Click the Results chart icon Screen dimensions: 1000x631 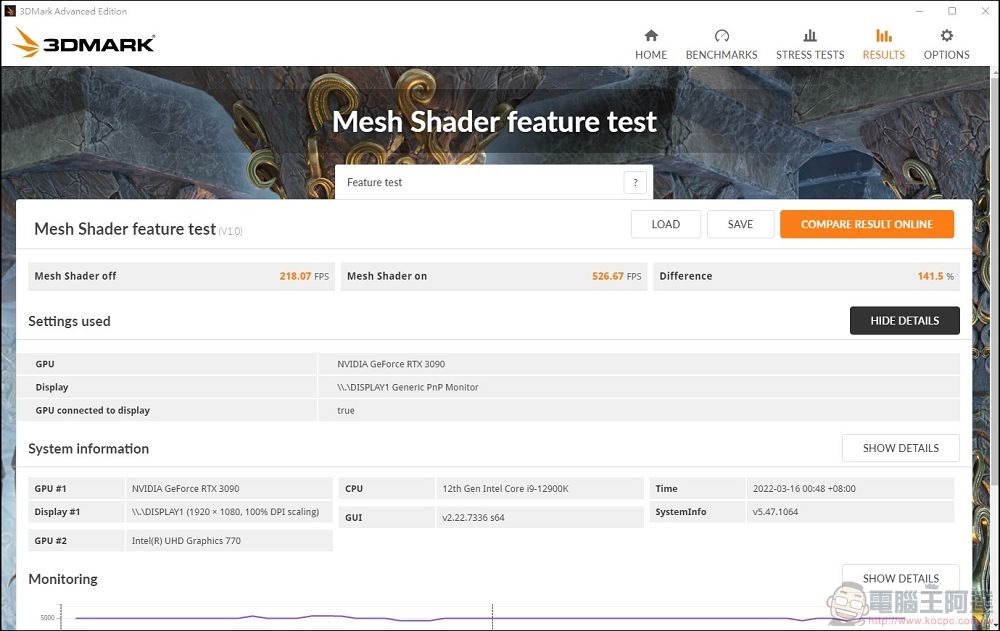tap(884, 36)
